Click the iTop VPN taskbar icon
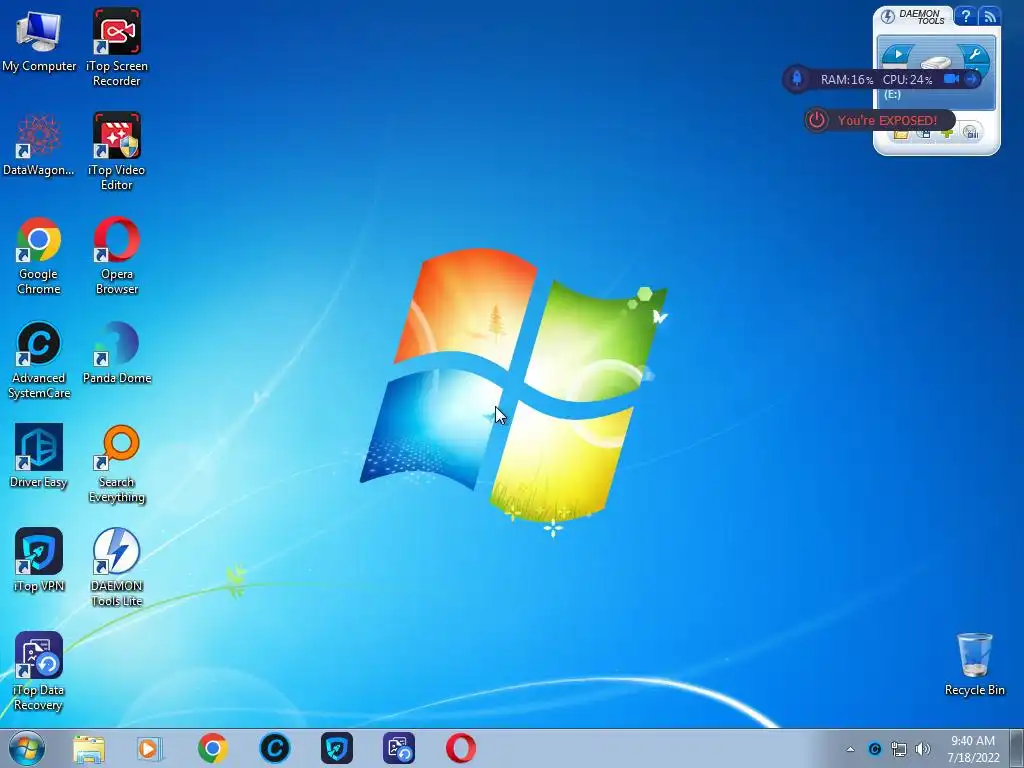 336,748
